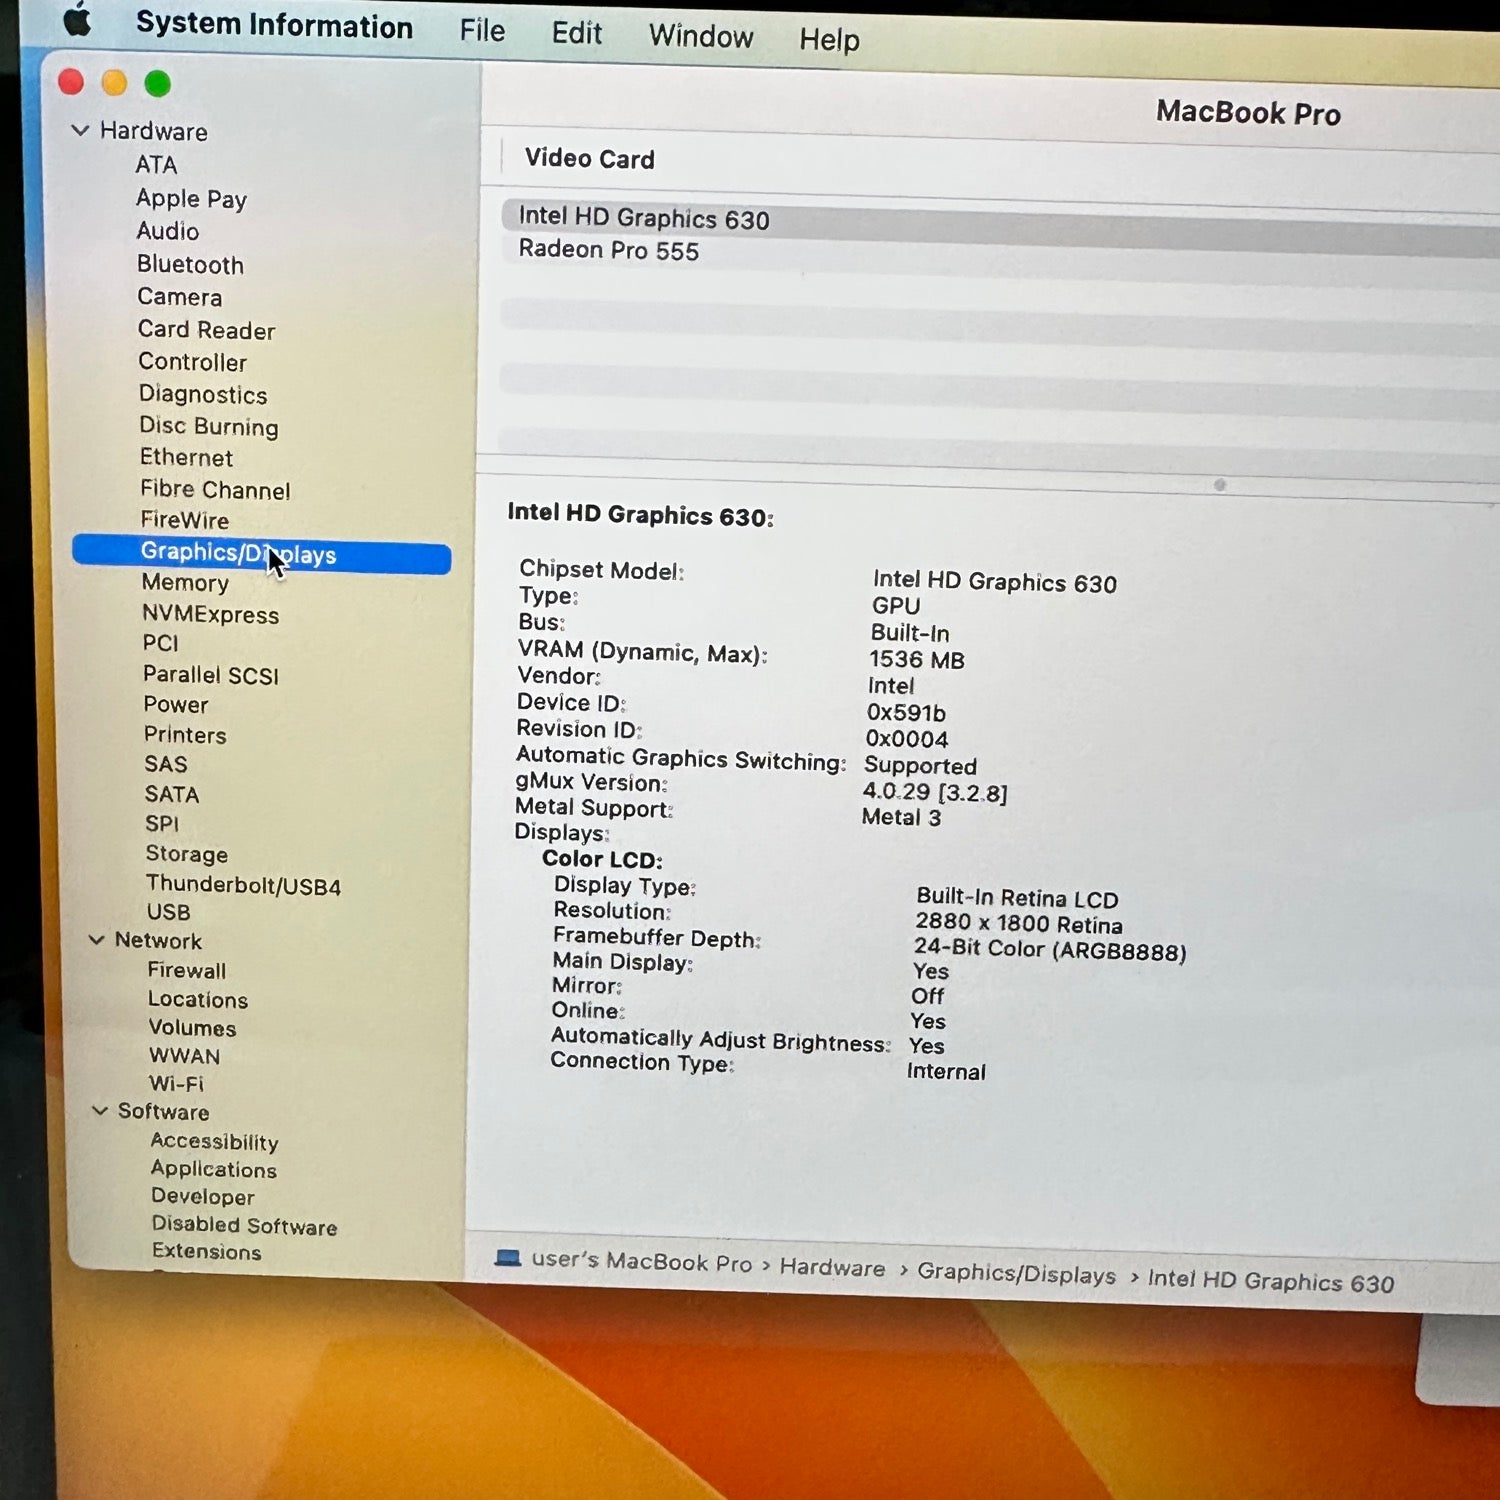Select Applications under Software
The image size is (1500, 1500).
[213, 1169]
